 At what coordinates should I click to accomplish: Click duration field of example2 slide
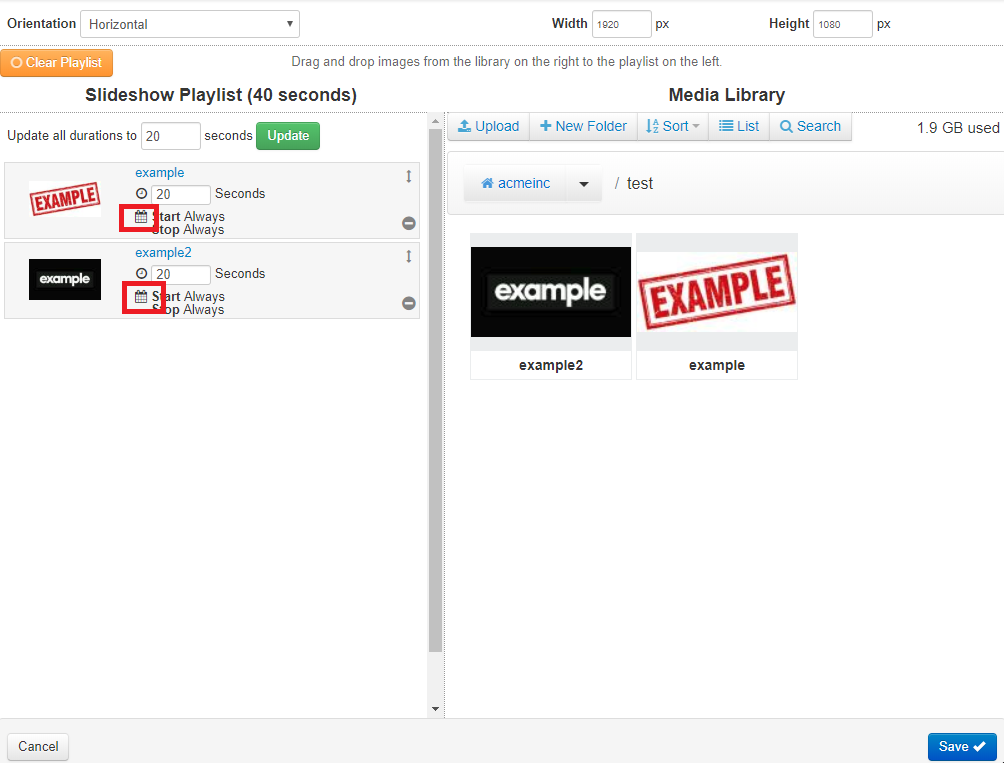(181, 274)
